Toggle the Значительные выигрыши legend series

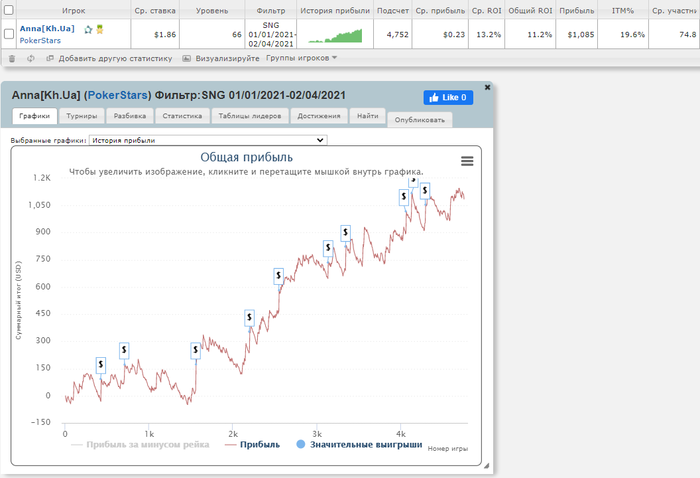[359, 445]
